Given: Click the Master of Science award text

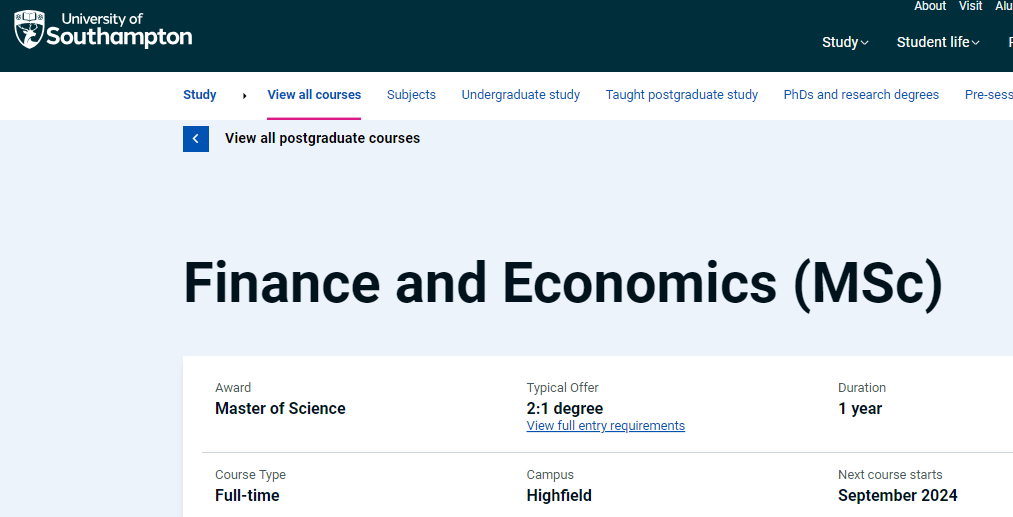Looking at the screenshot, I should click(280, 408).
